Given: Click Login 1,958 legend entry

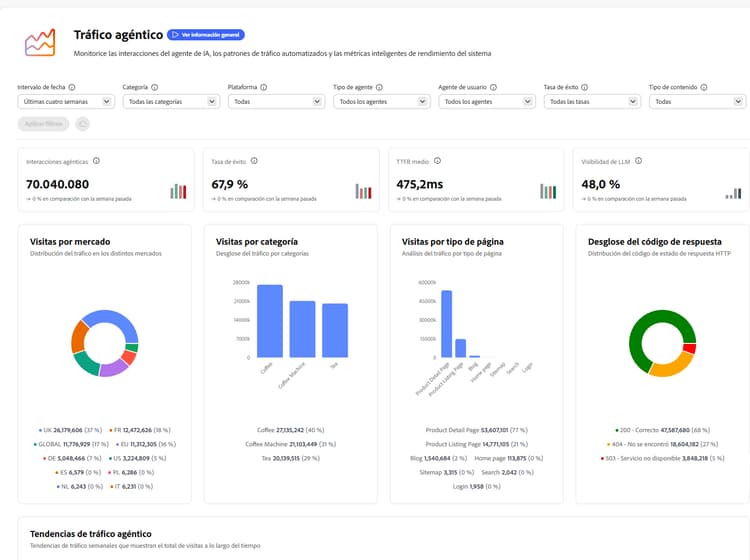Looking at the screenshot, I should tap(476, 486).
